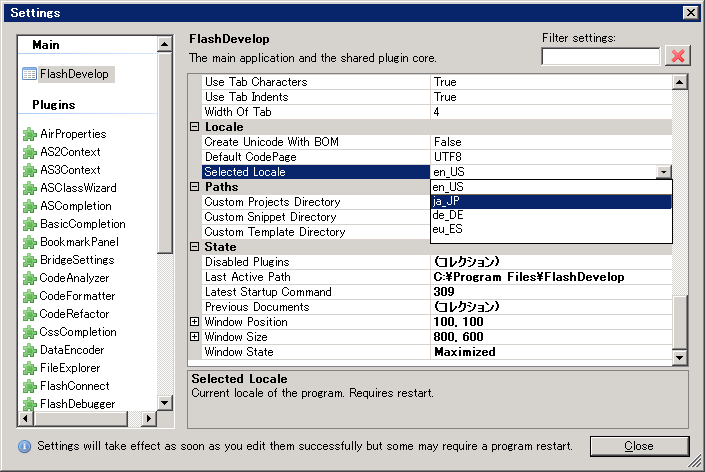Open the BookmarkPanel plugin settings
The image size is (705, 472).
coord(78,242)
